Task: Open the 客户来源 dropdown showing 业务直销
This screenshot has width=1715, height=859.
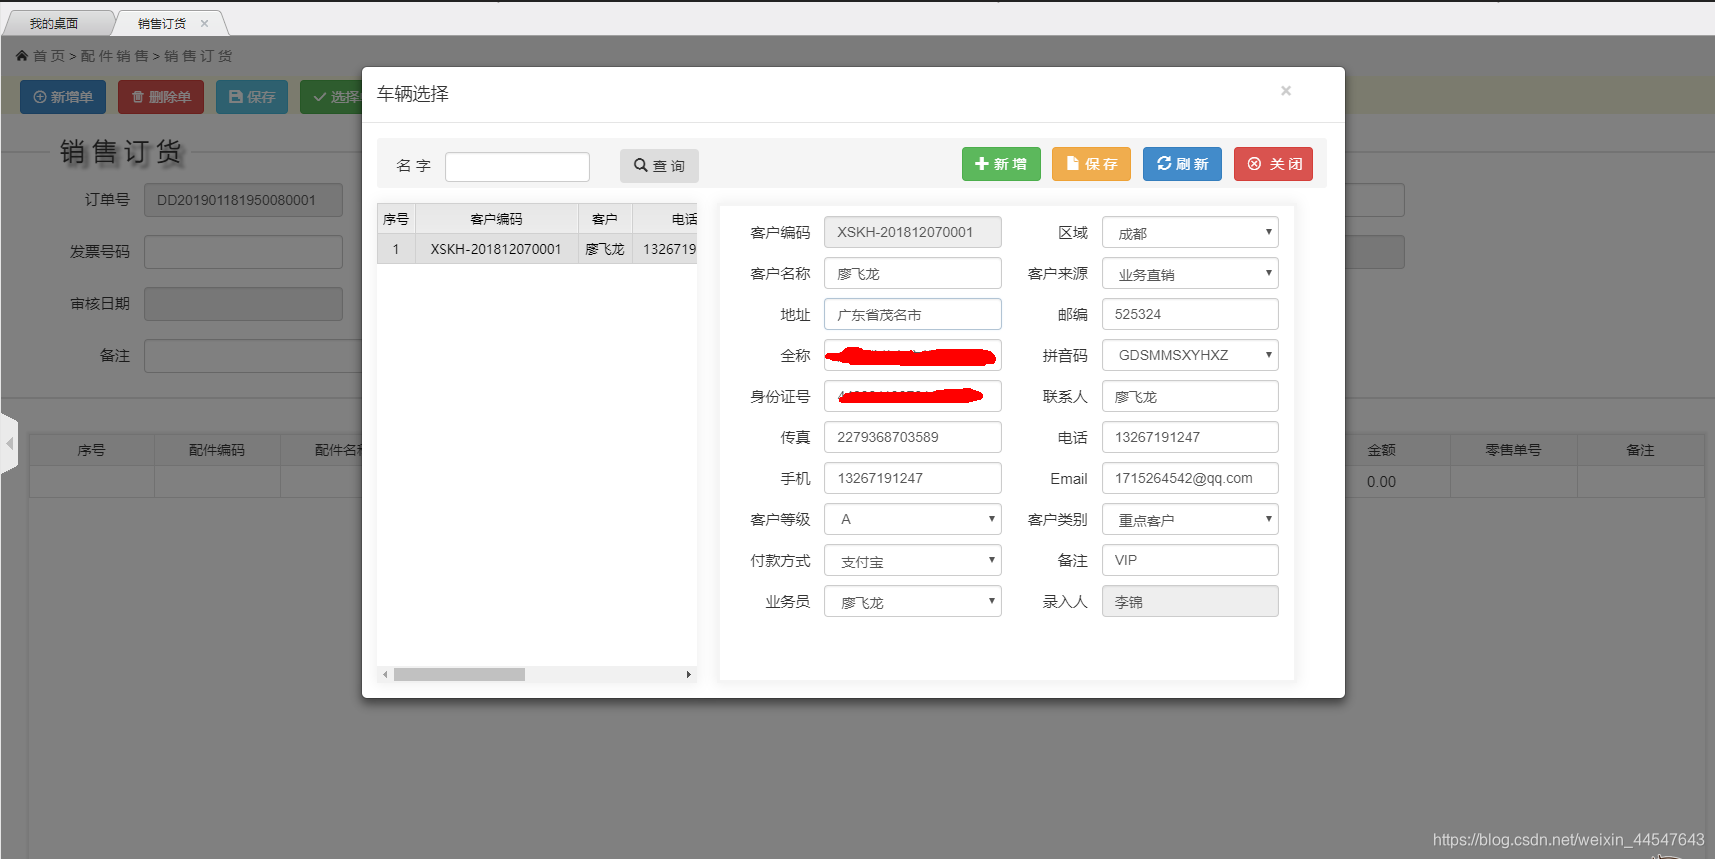Action: click(x=1190, y=273)
